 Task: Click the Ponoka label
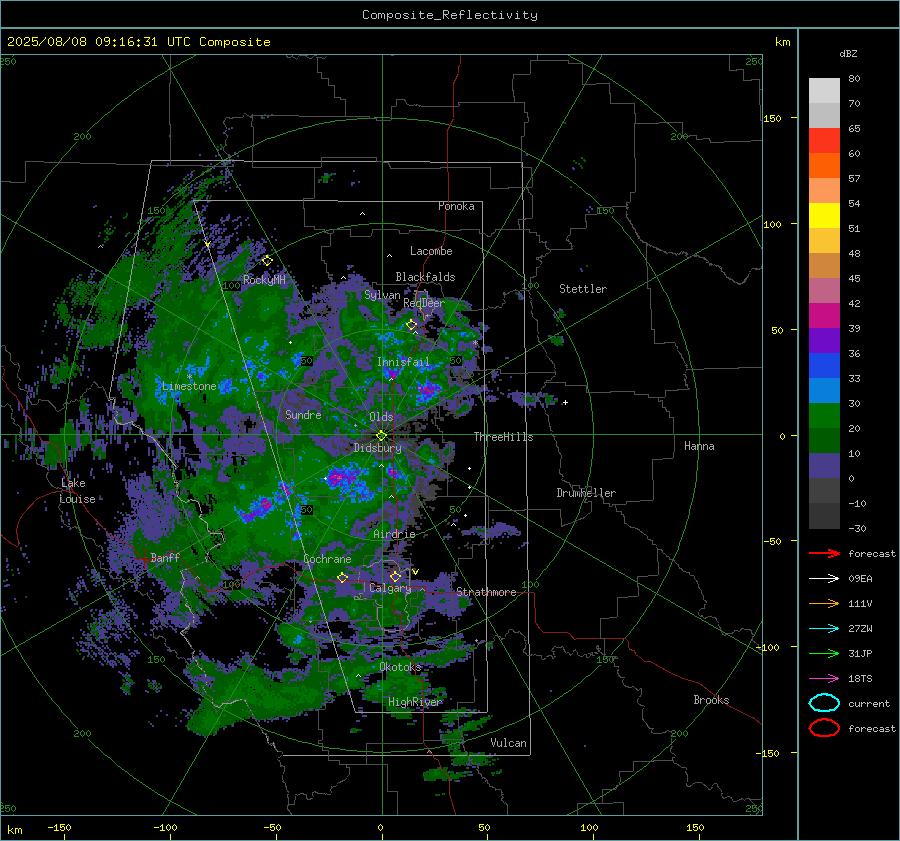456,207
